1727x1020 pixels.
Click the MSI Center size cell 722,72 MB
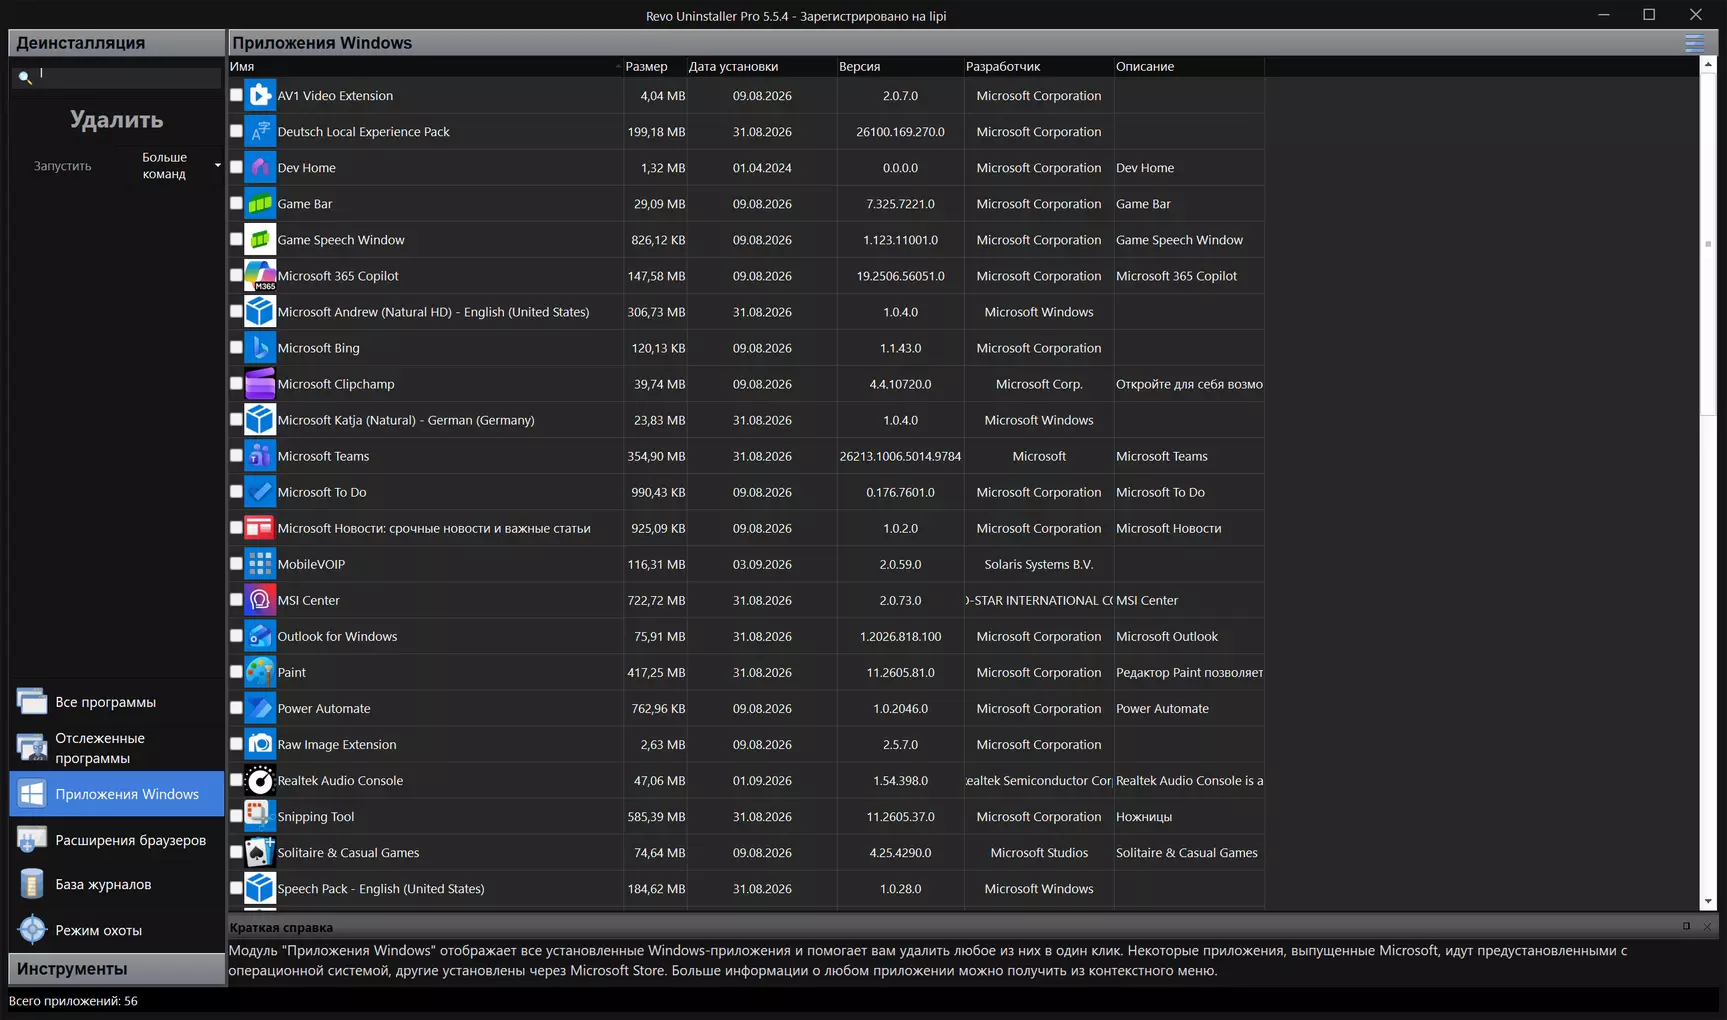(656, 600)
